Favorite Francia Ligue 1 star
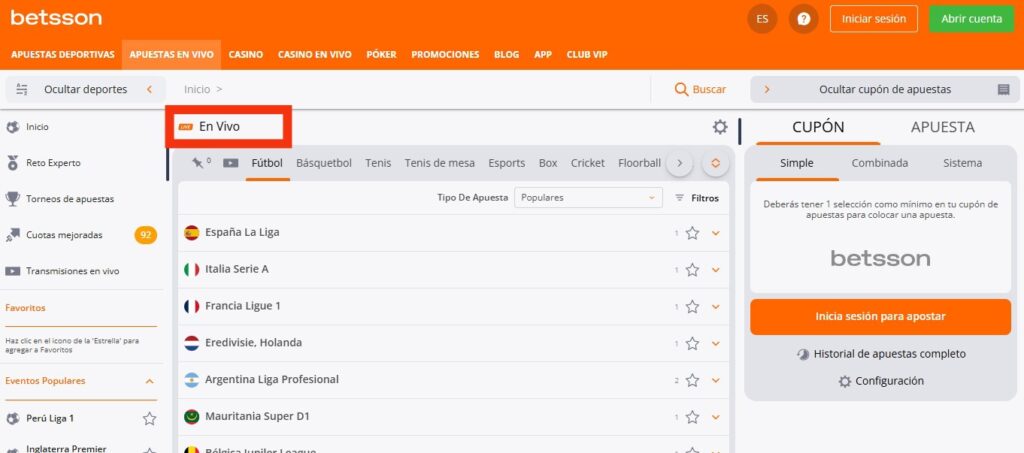The image size is (1024, 453). pos(692,306)
